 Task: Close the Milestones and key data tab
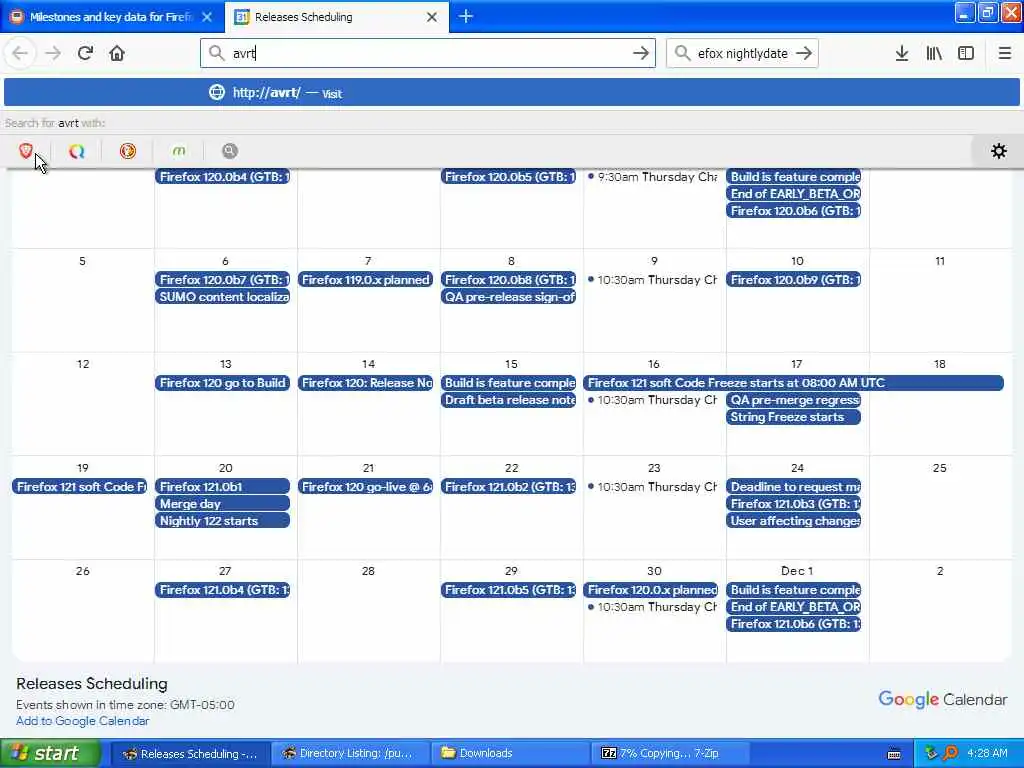click(x=207, y=17)
